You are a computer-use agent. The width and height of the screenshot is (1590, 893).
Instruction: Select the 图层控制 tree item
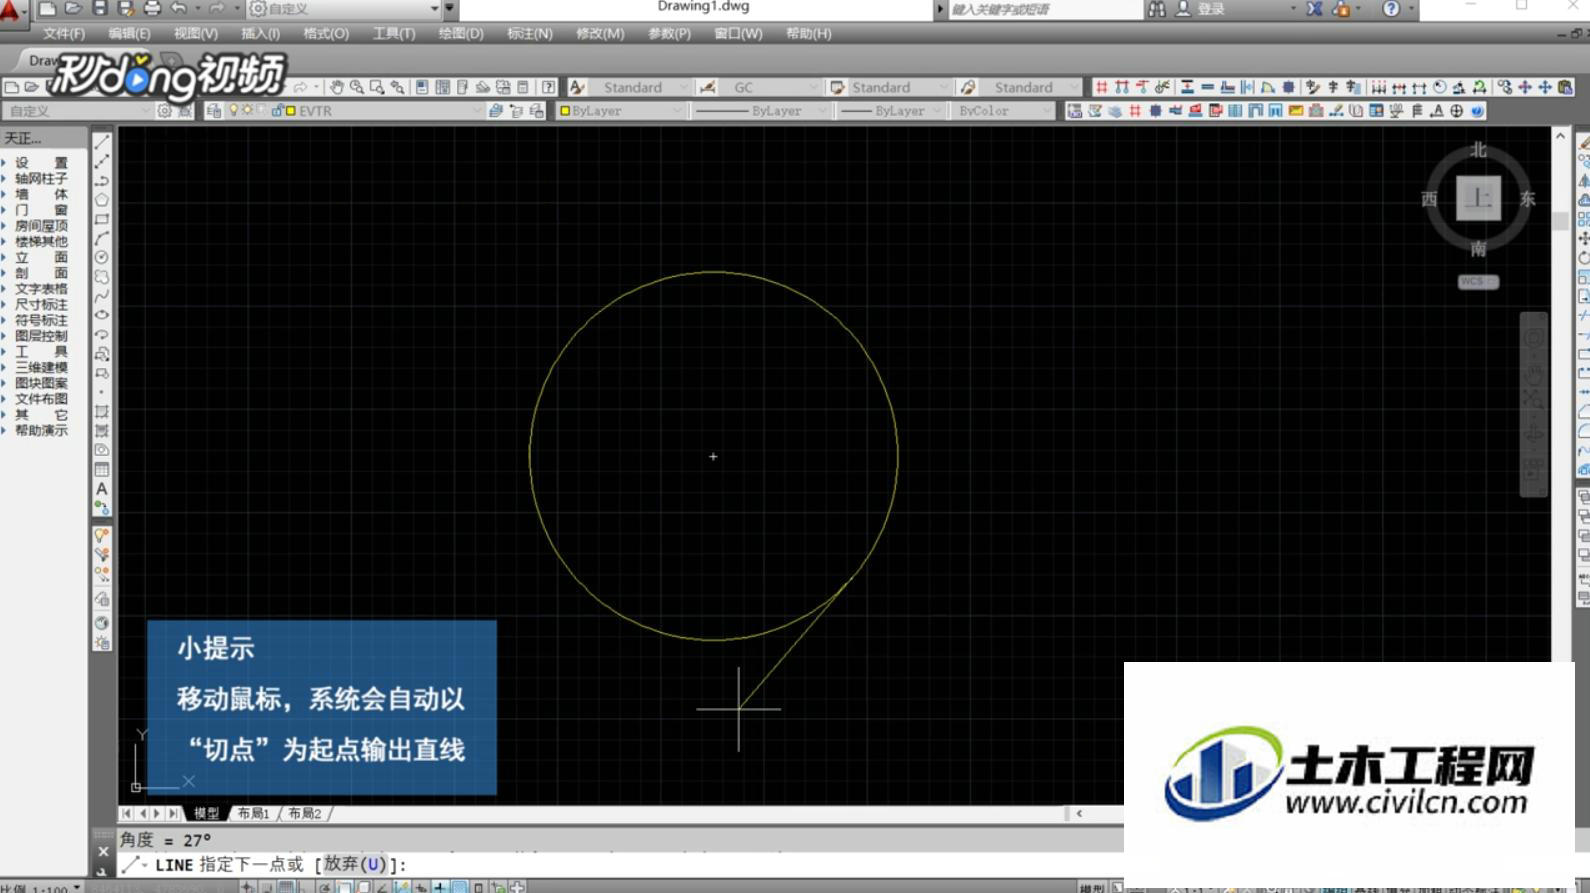[40, 336]
